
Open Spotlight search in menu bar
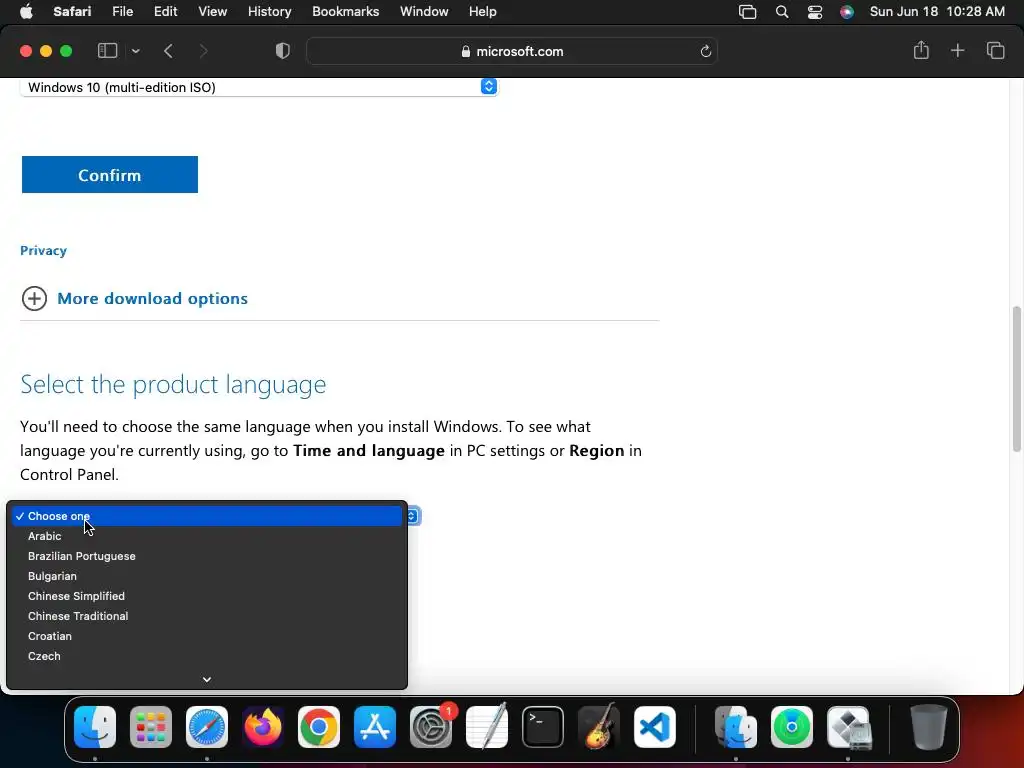click(782, 12)
